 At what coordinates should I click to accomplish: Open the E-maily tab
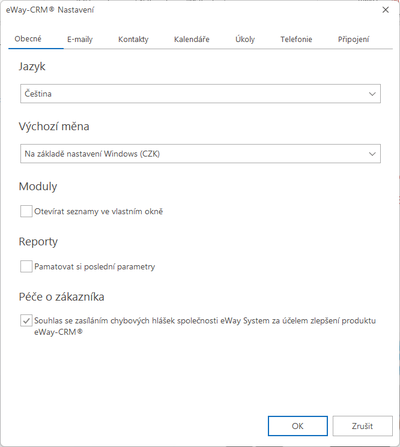click(x=80, y=39)
